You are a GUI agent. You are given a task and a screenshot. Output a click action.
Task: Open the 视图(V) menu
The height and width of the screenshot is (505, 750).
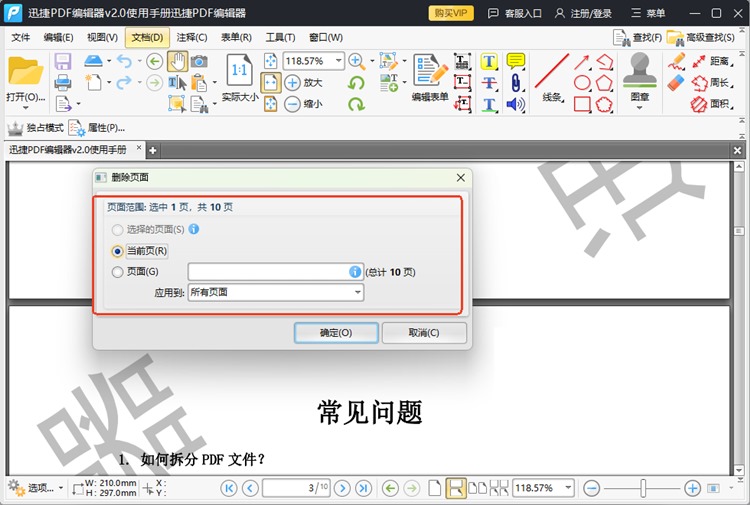(102, 37)
